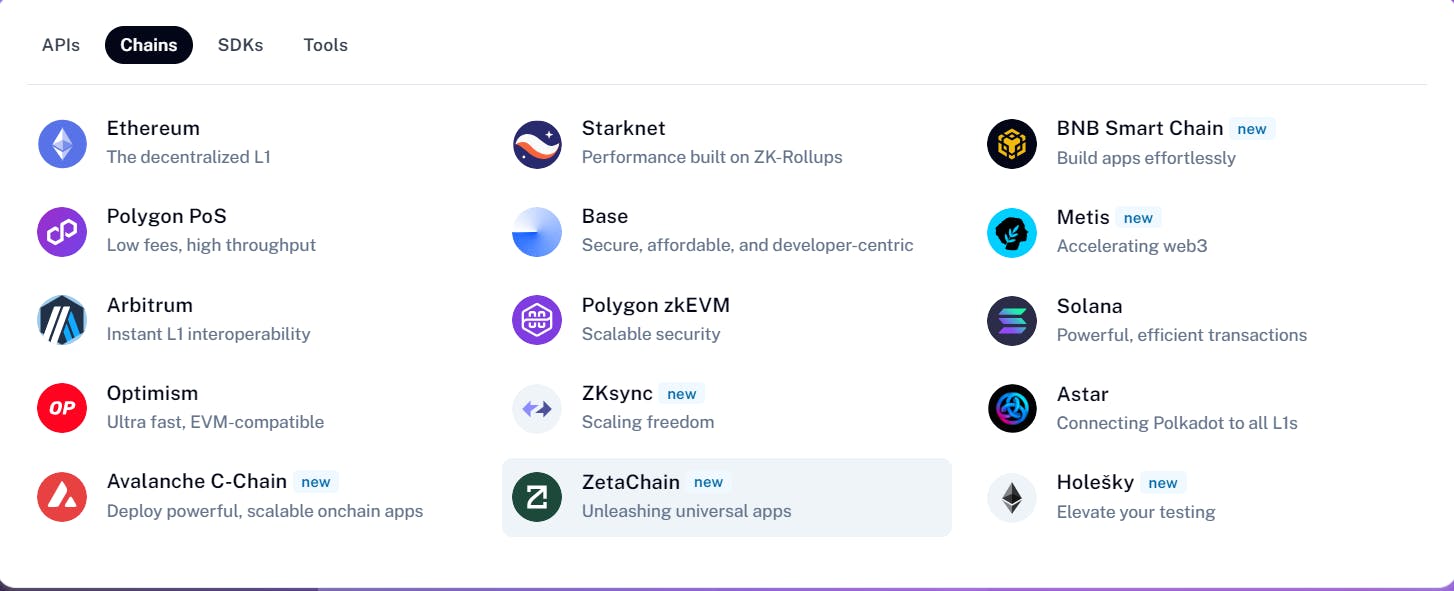Click the Ethereum diamond logo icon
This screenshot has height=591, width=1454.
click(62, 144)
